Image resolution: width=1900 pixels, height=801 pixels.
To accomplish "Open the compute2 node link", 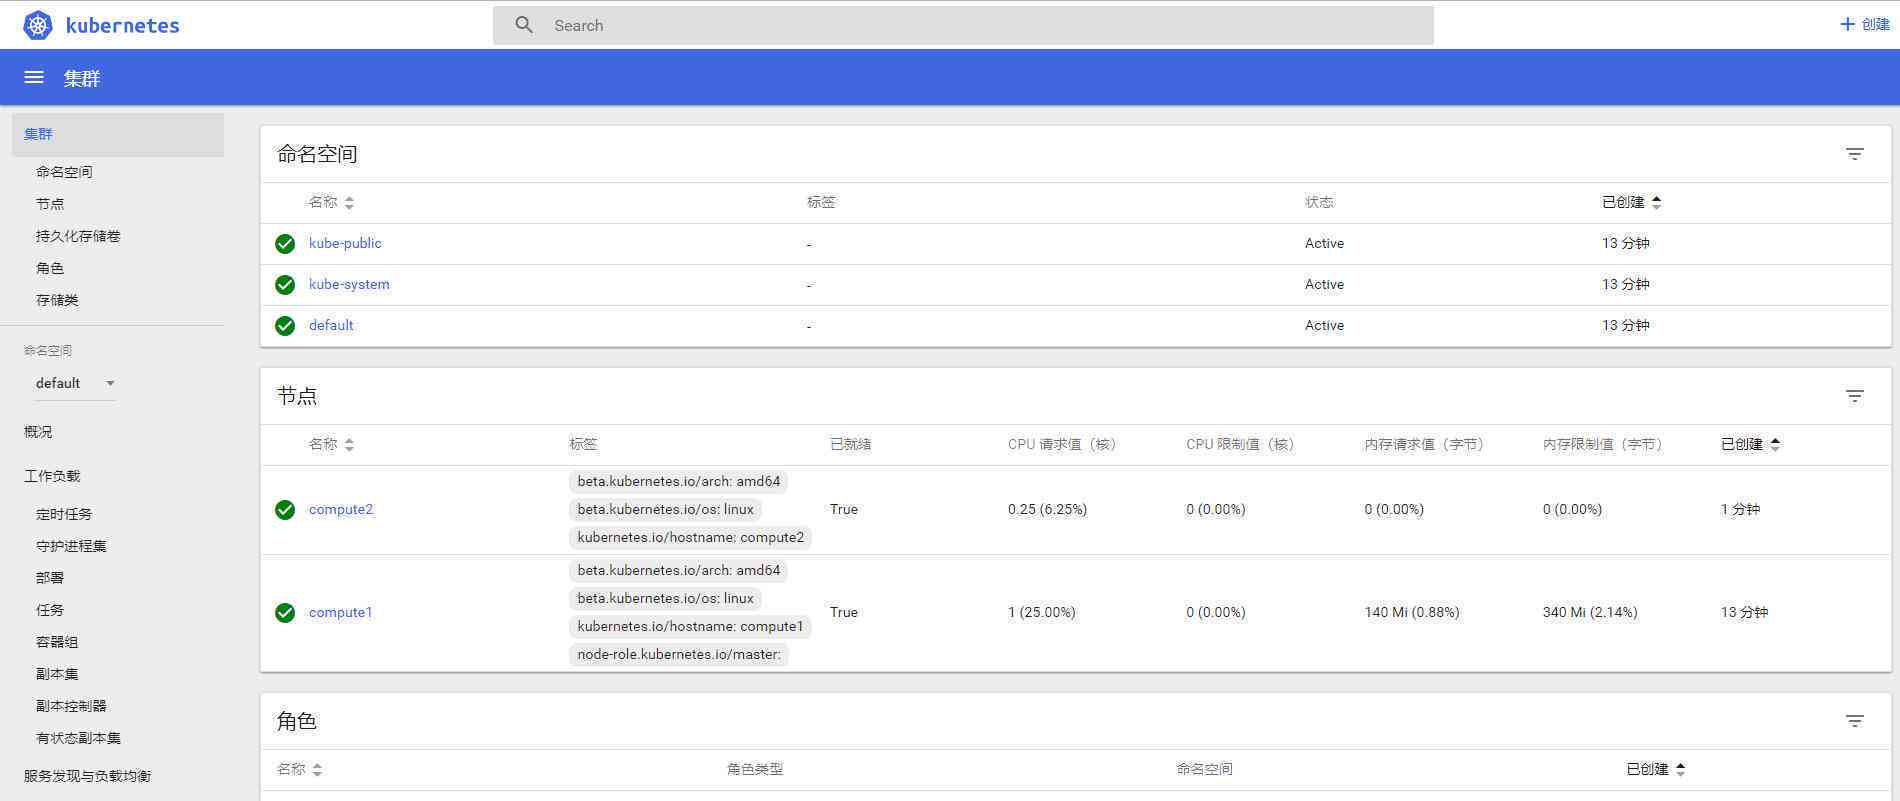I will click(341, 509).
